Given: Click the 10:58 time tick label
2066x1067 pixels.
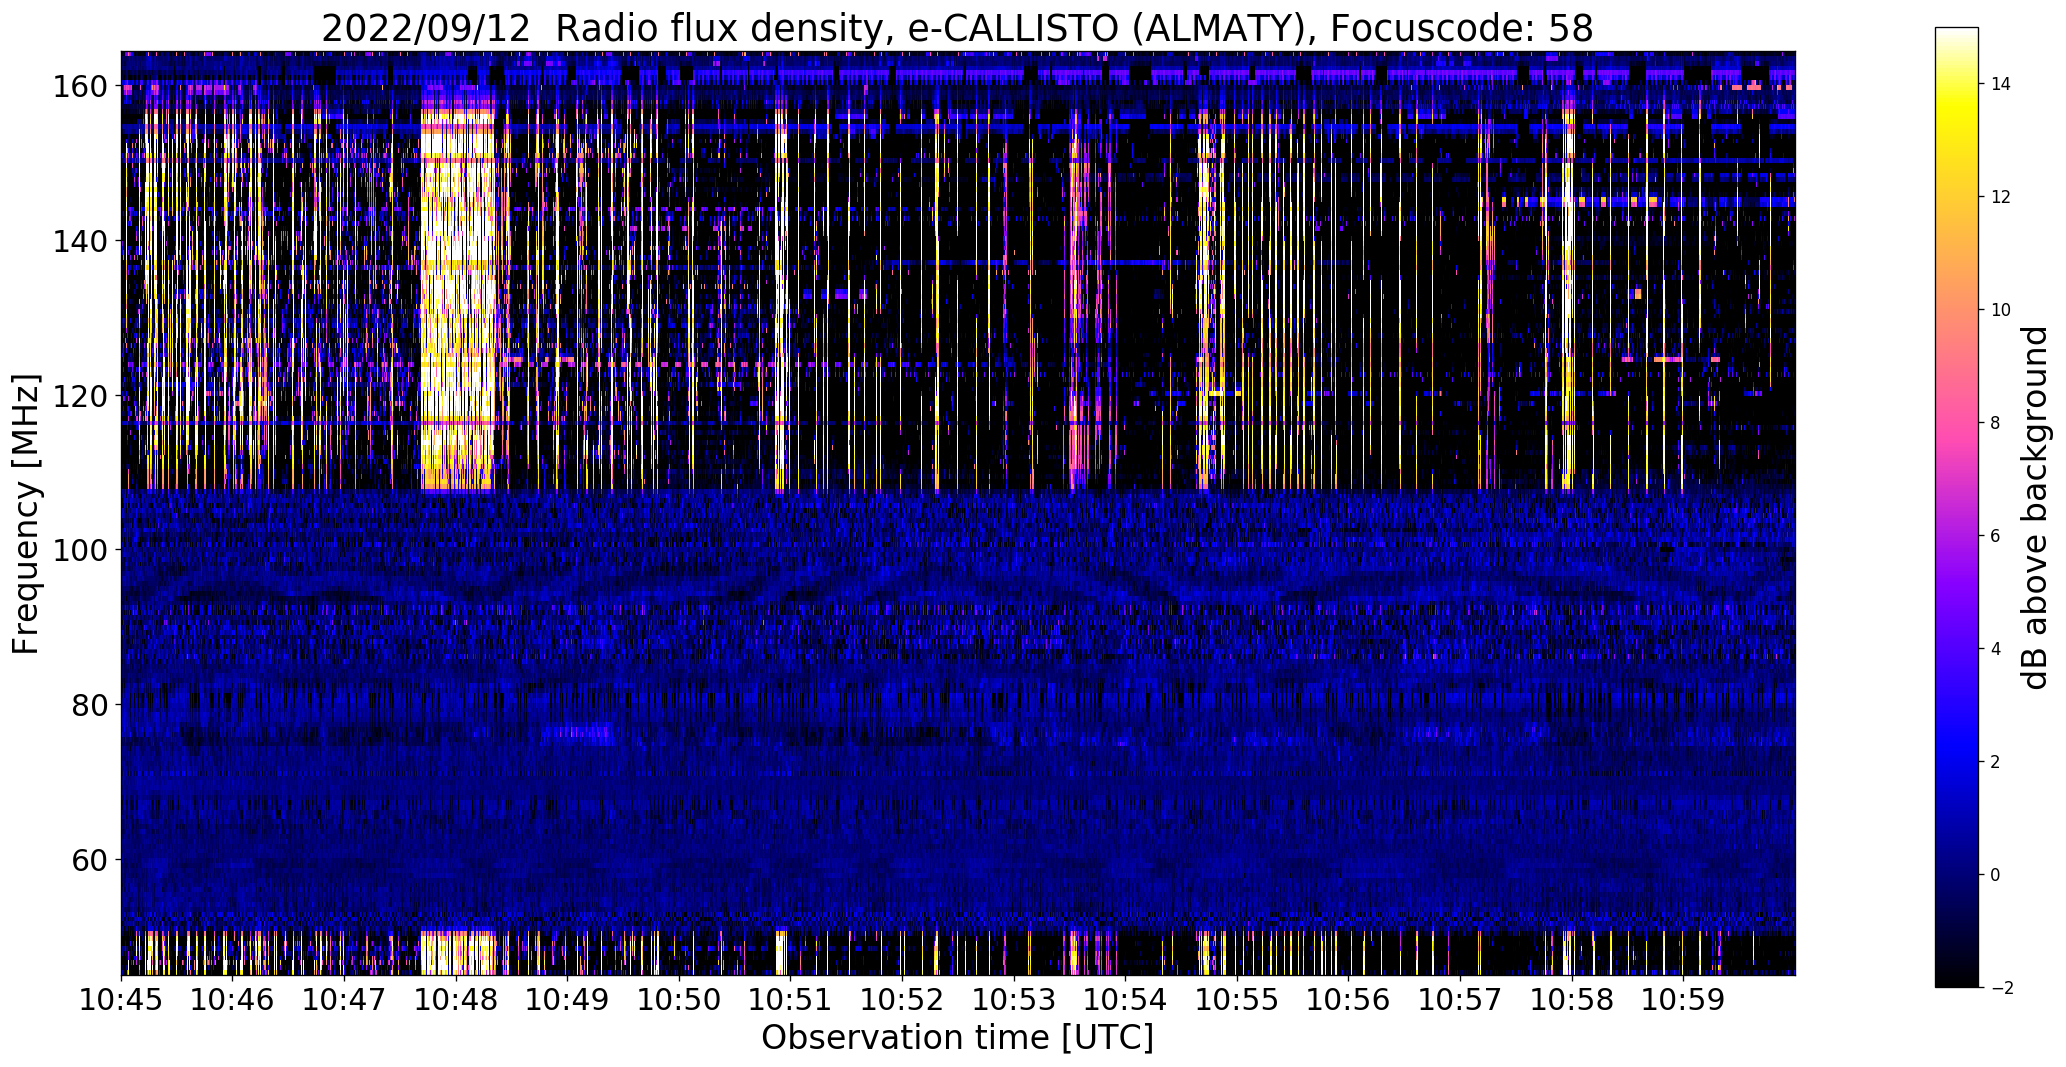Looking at the screenshot, I should pos(1571,999).
